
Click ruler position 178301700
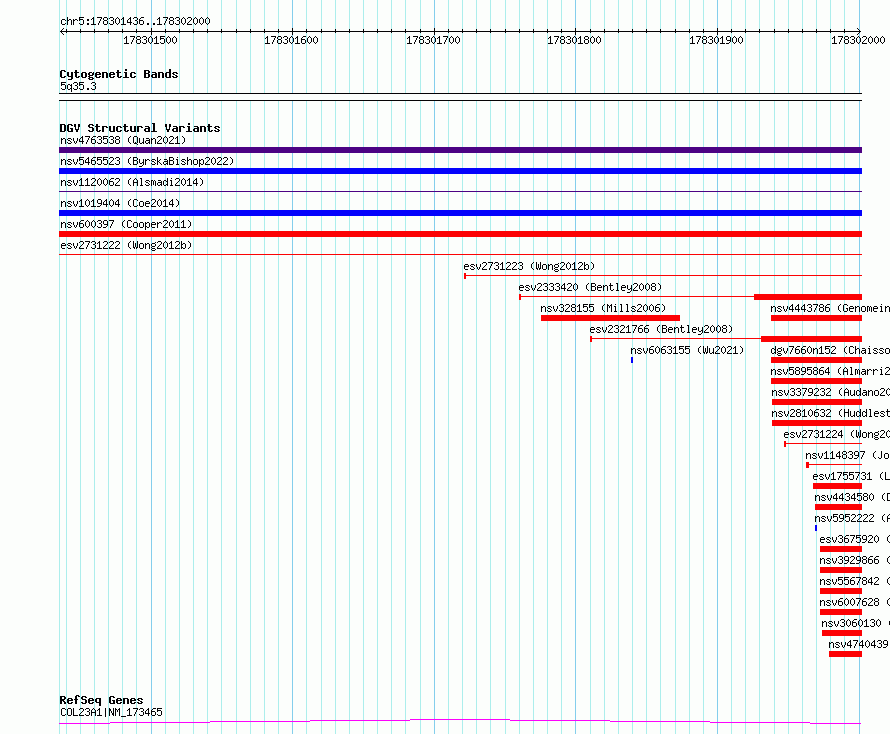click(x=433, y=40)
